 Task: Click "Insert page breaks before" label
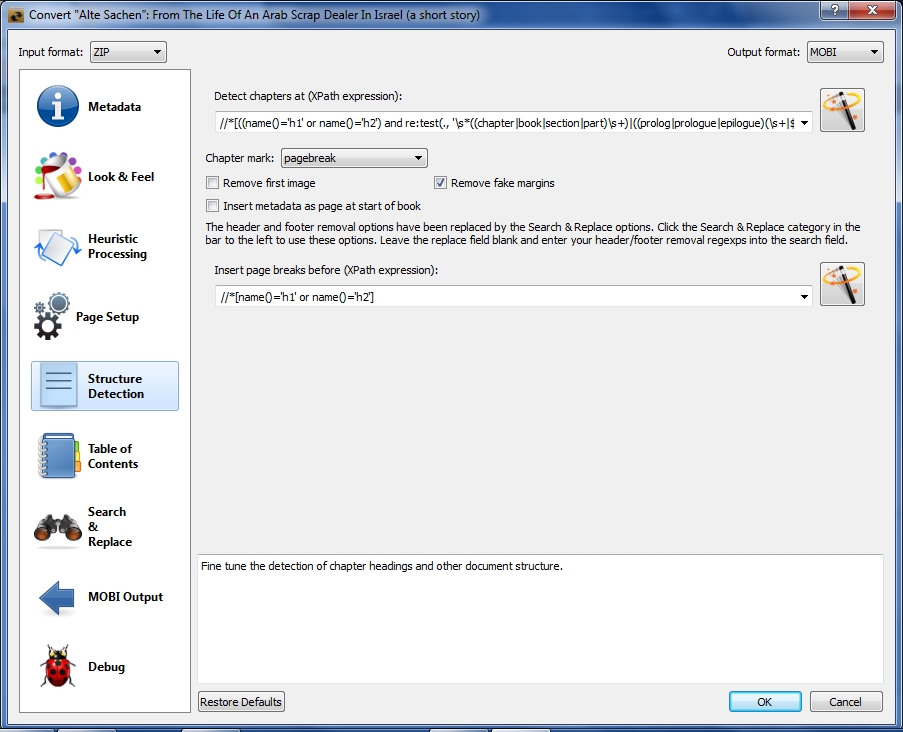326,270
